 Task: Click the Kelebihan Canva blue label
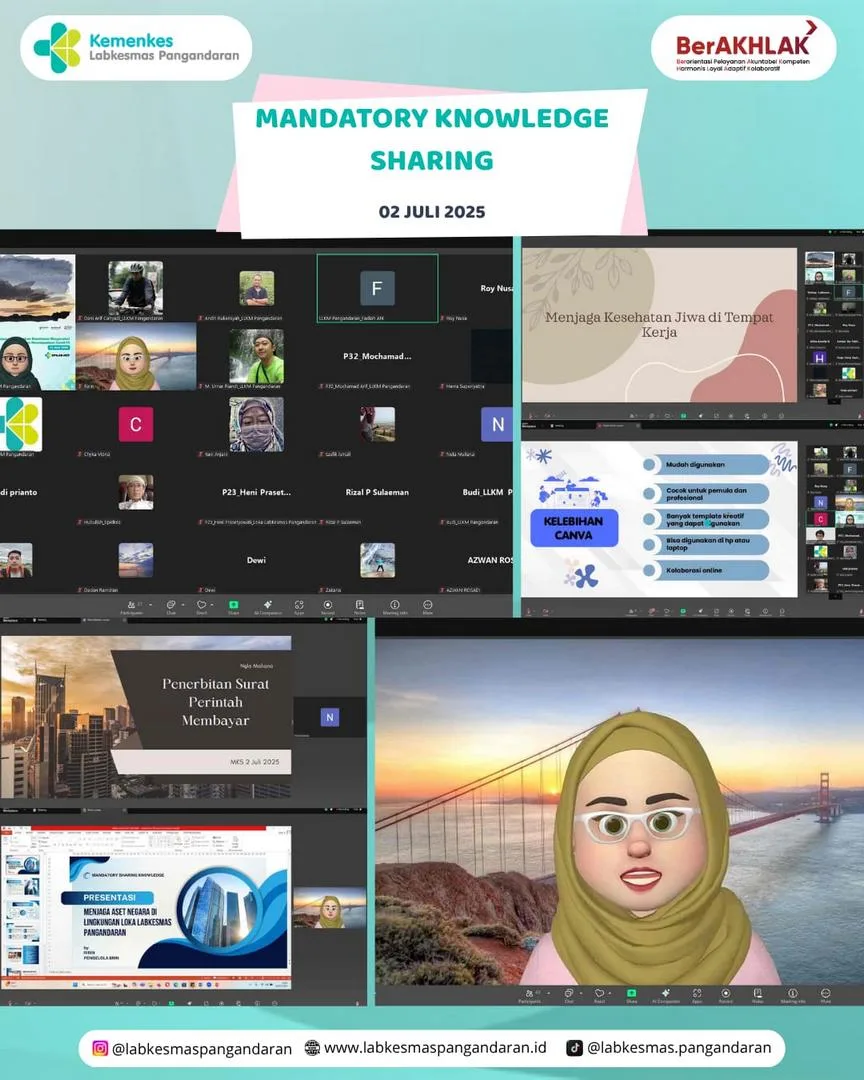pyautogui.click(x=574, y=528)
